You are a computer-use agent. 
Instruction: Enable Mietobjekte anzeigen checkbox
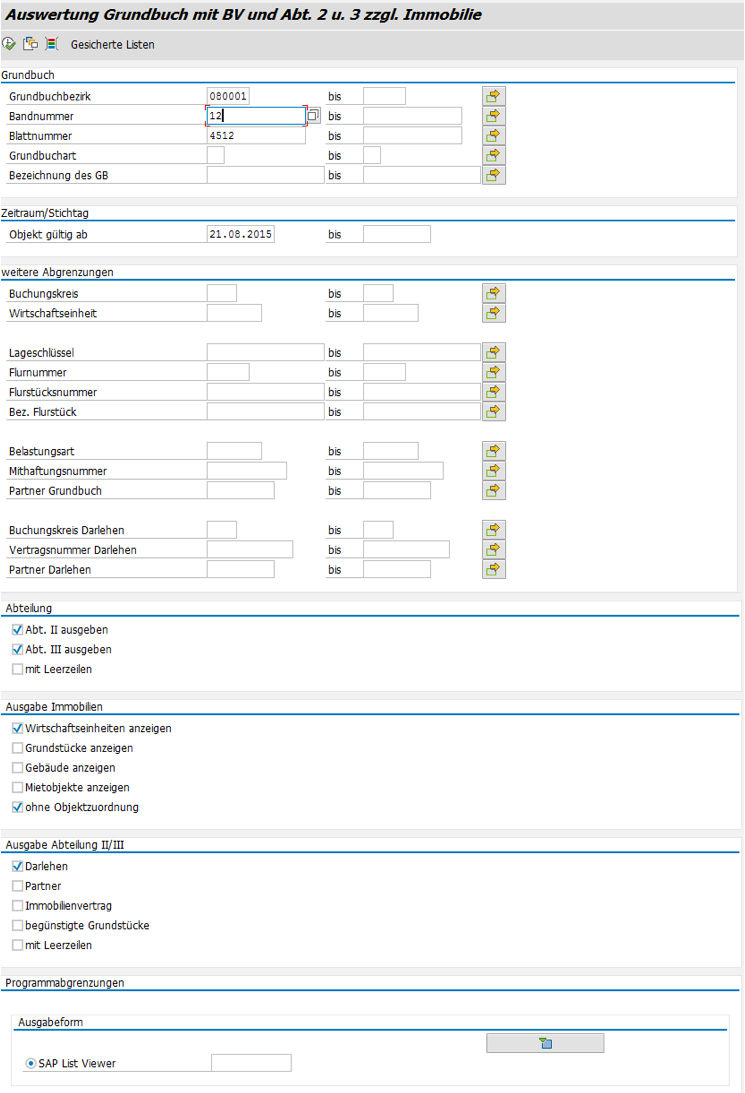click(17, 788)
